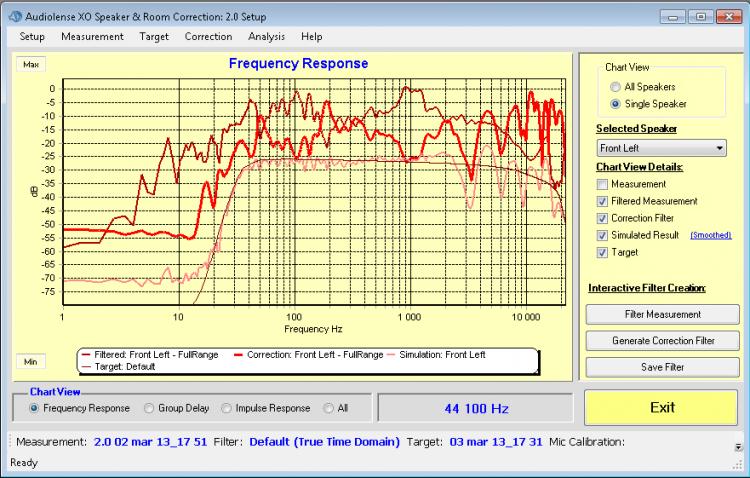Choose Group Delay chart view
This screenshot has height=478, width=750.
click(x=150, y=408)
